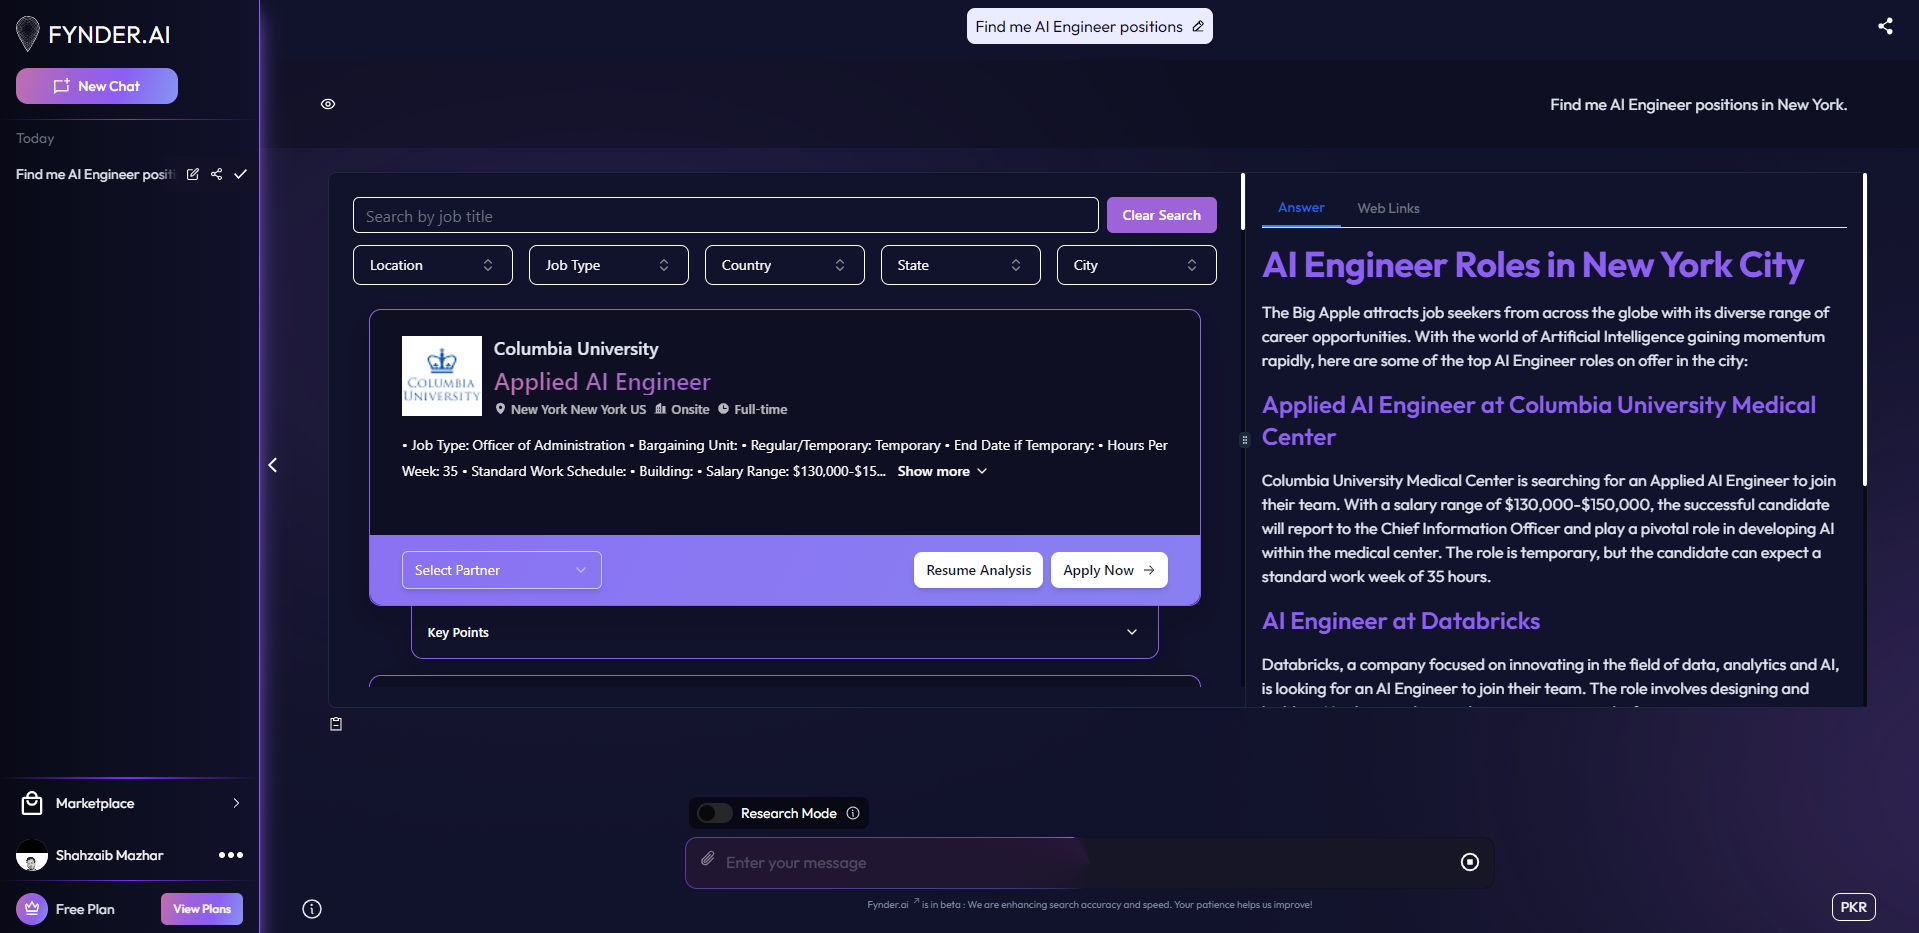Click the eye icon above the job panel
This screenshot has width=1919, height=933.
coord(328,104)
